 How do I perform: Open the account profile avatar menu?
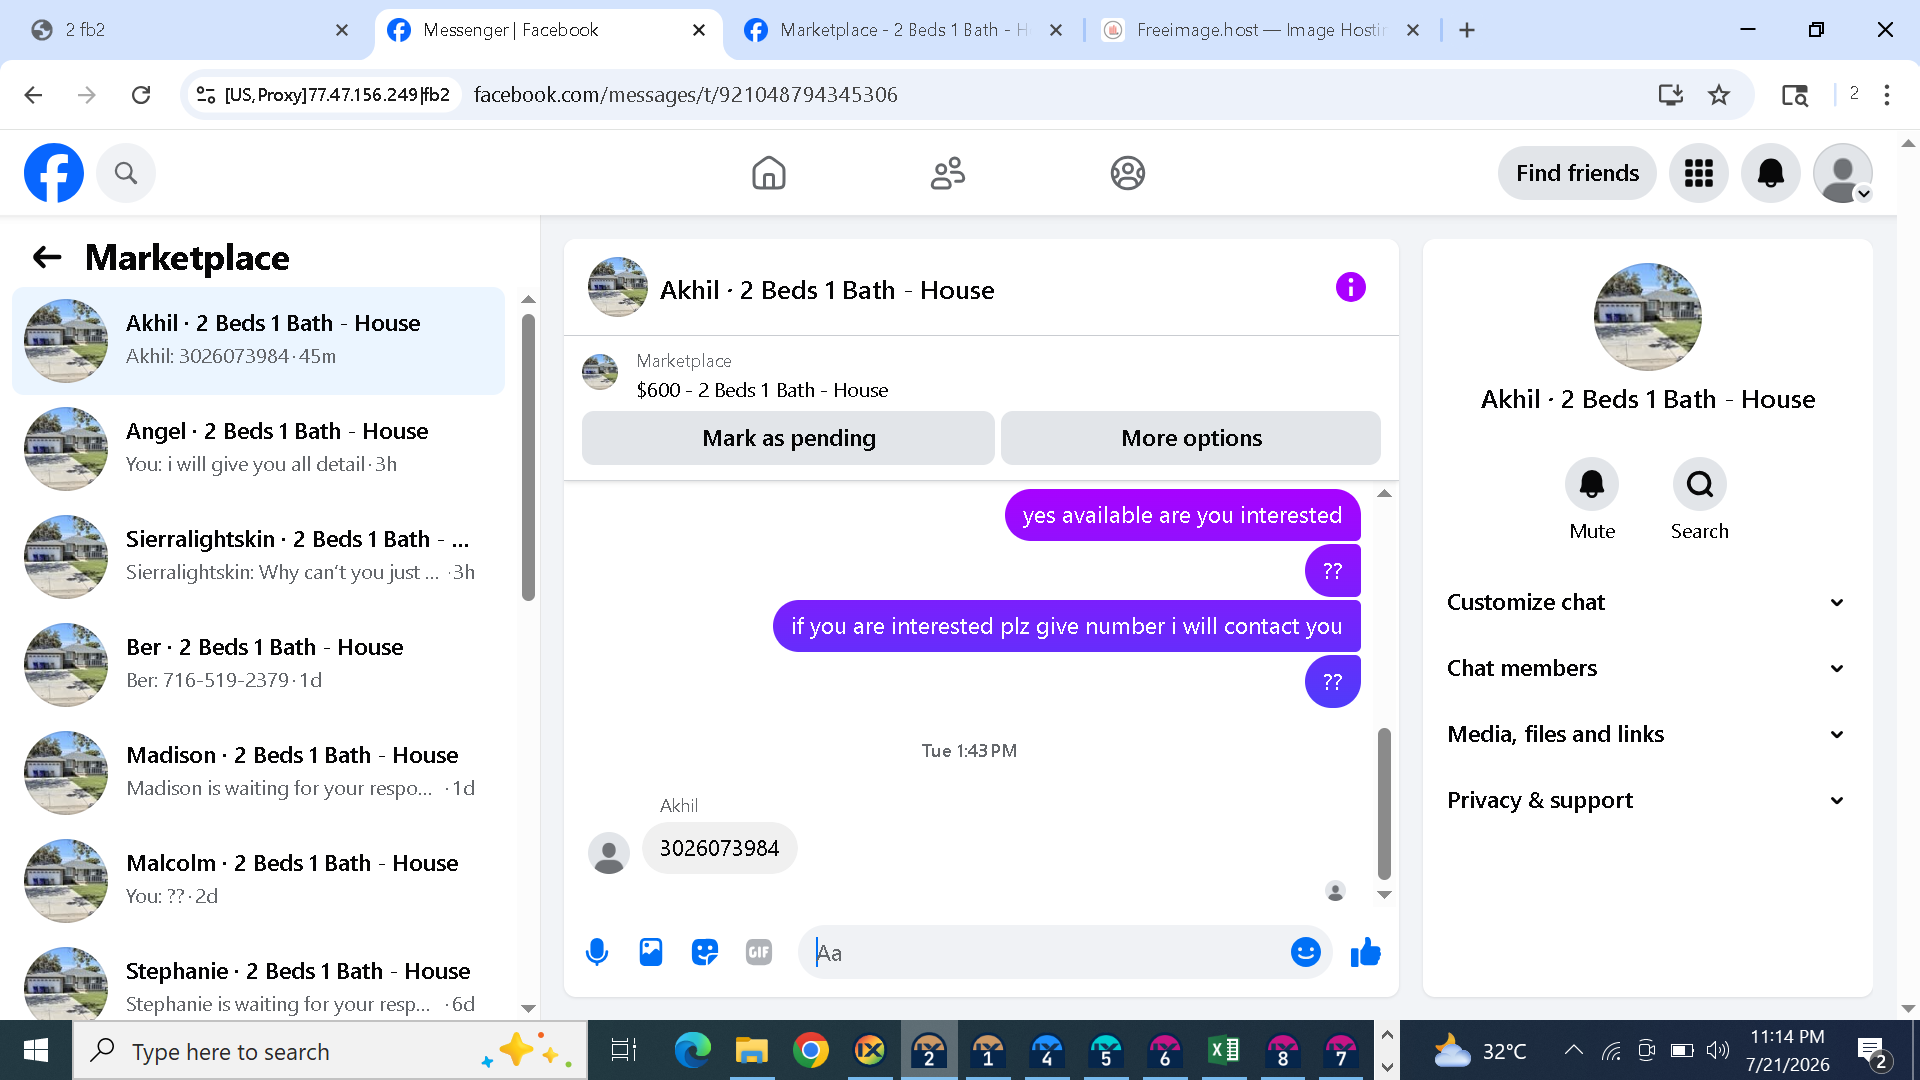coord(1843,173)
